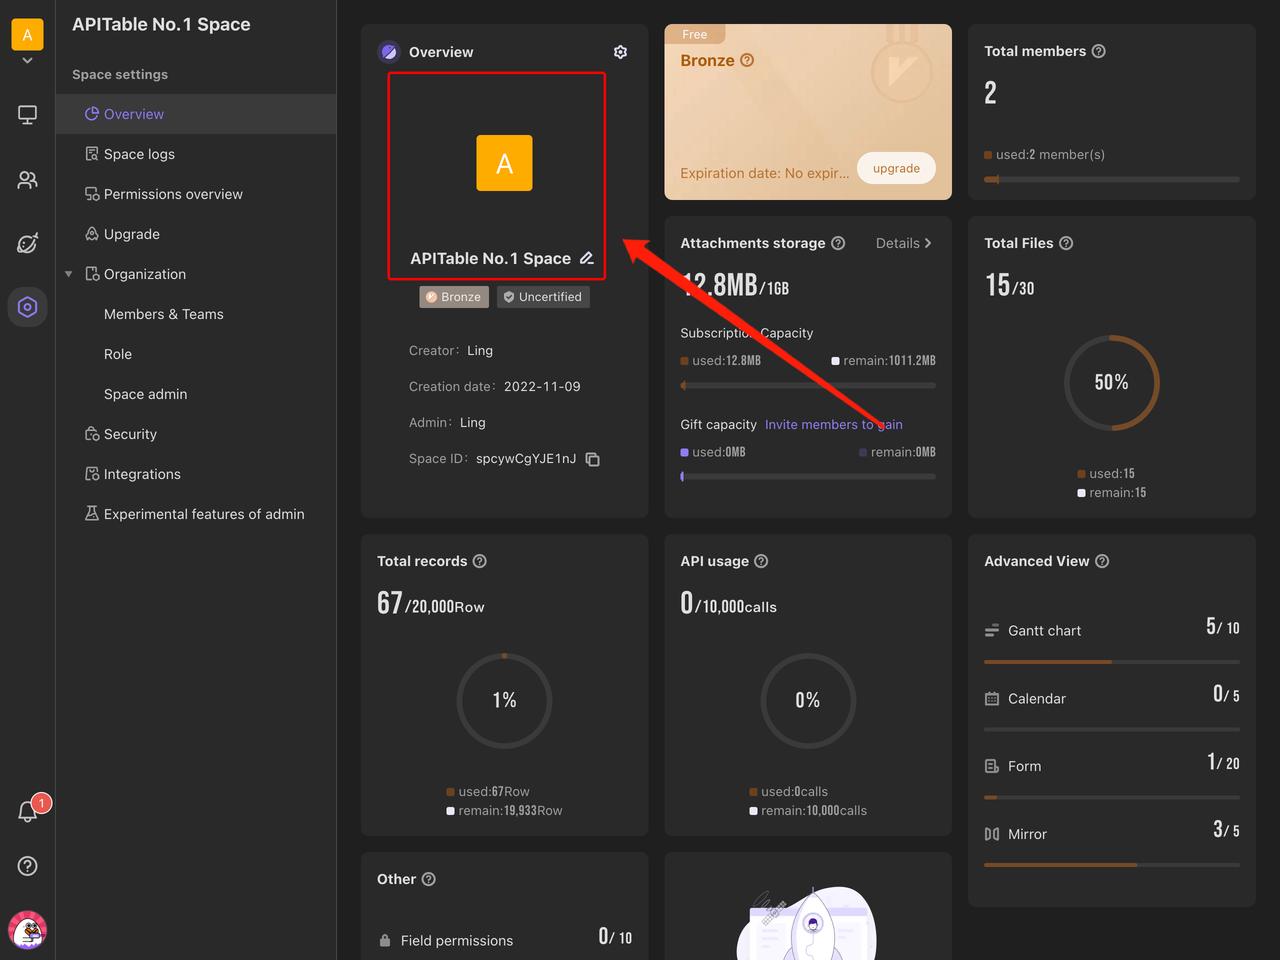Click the large space logo A in Overview card

click(x=504, y=163)
